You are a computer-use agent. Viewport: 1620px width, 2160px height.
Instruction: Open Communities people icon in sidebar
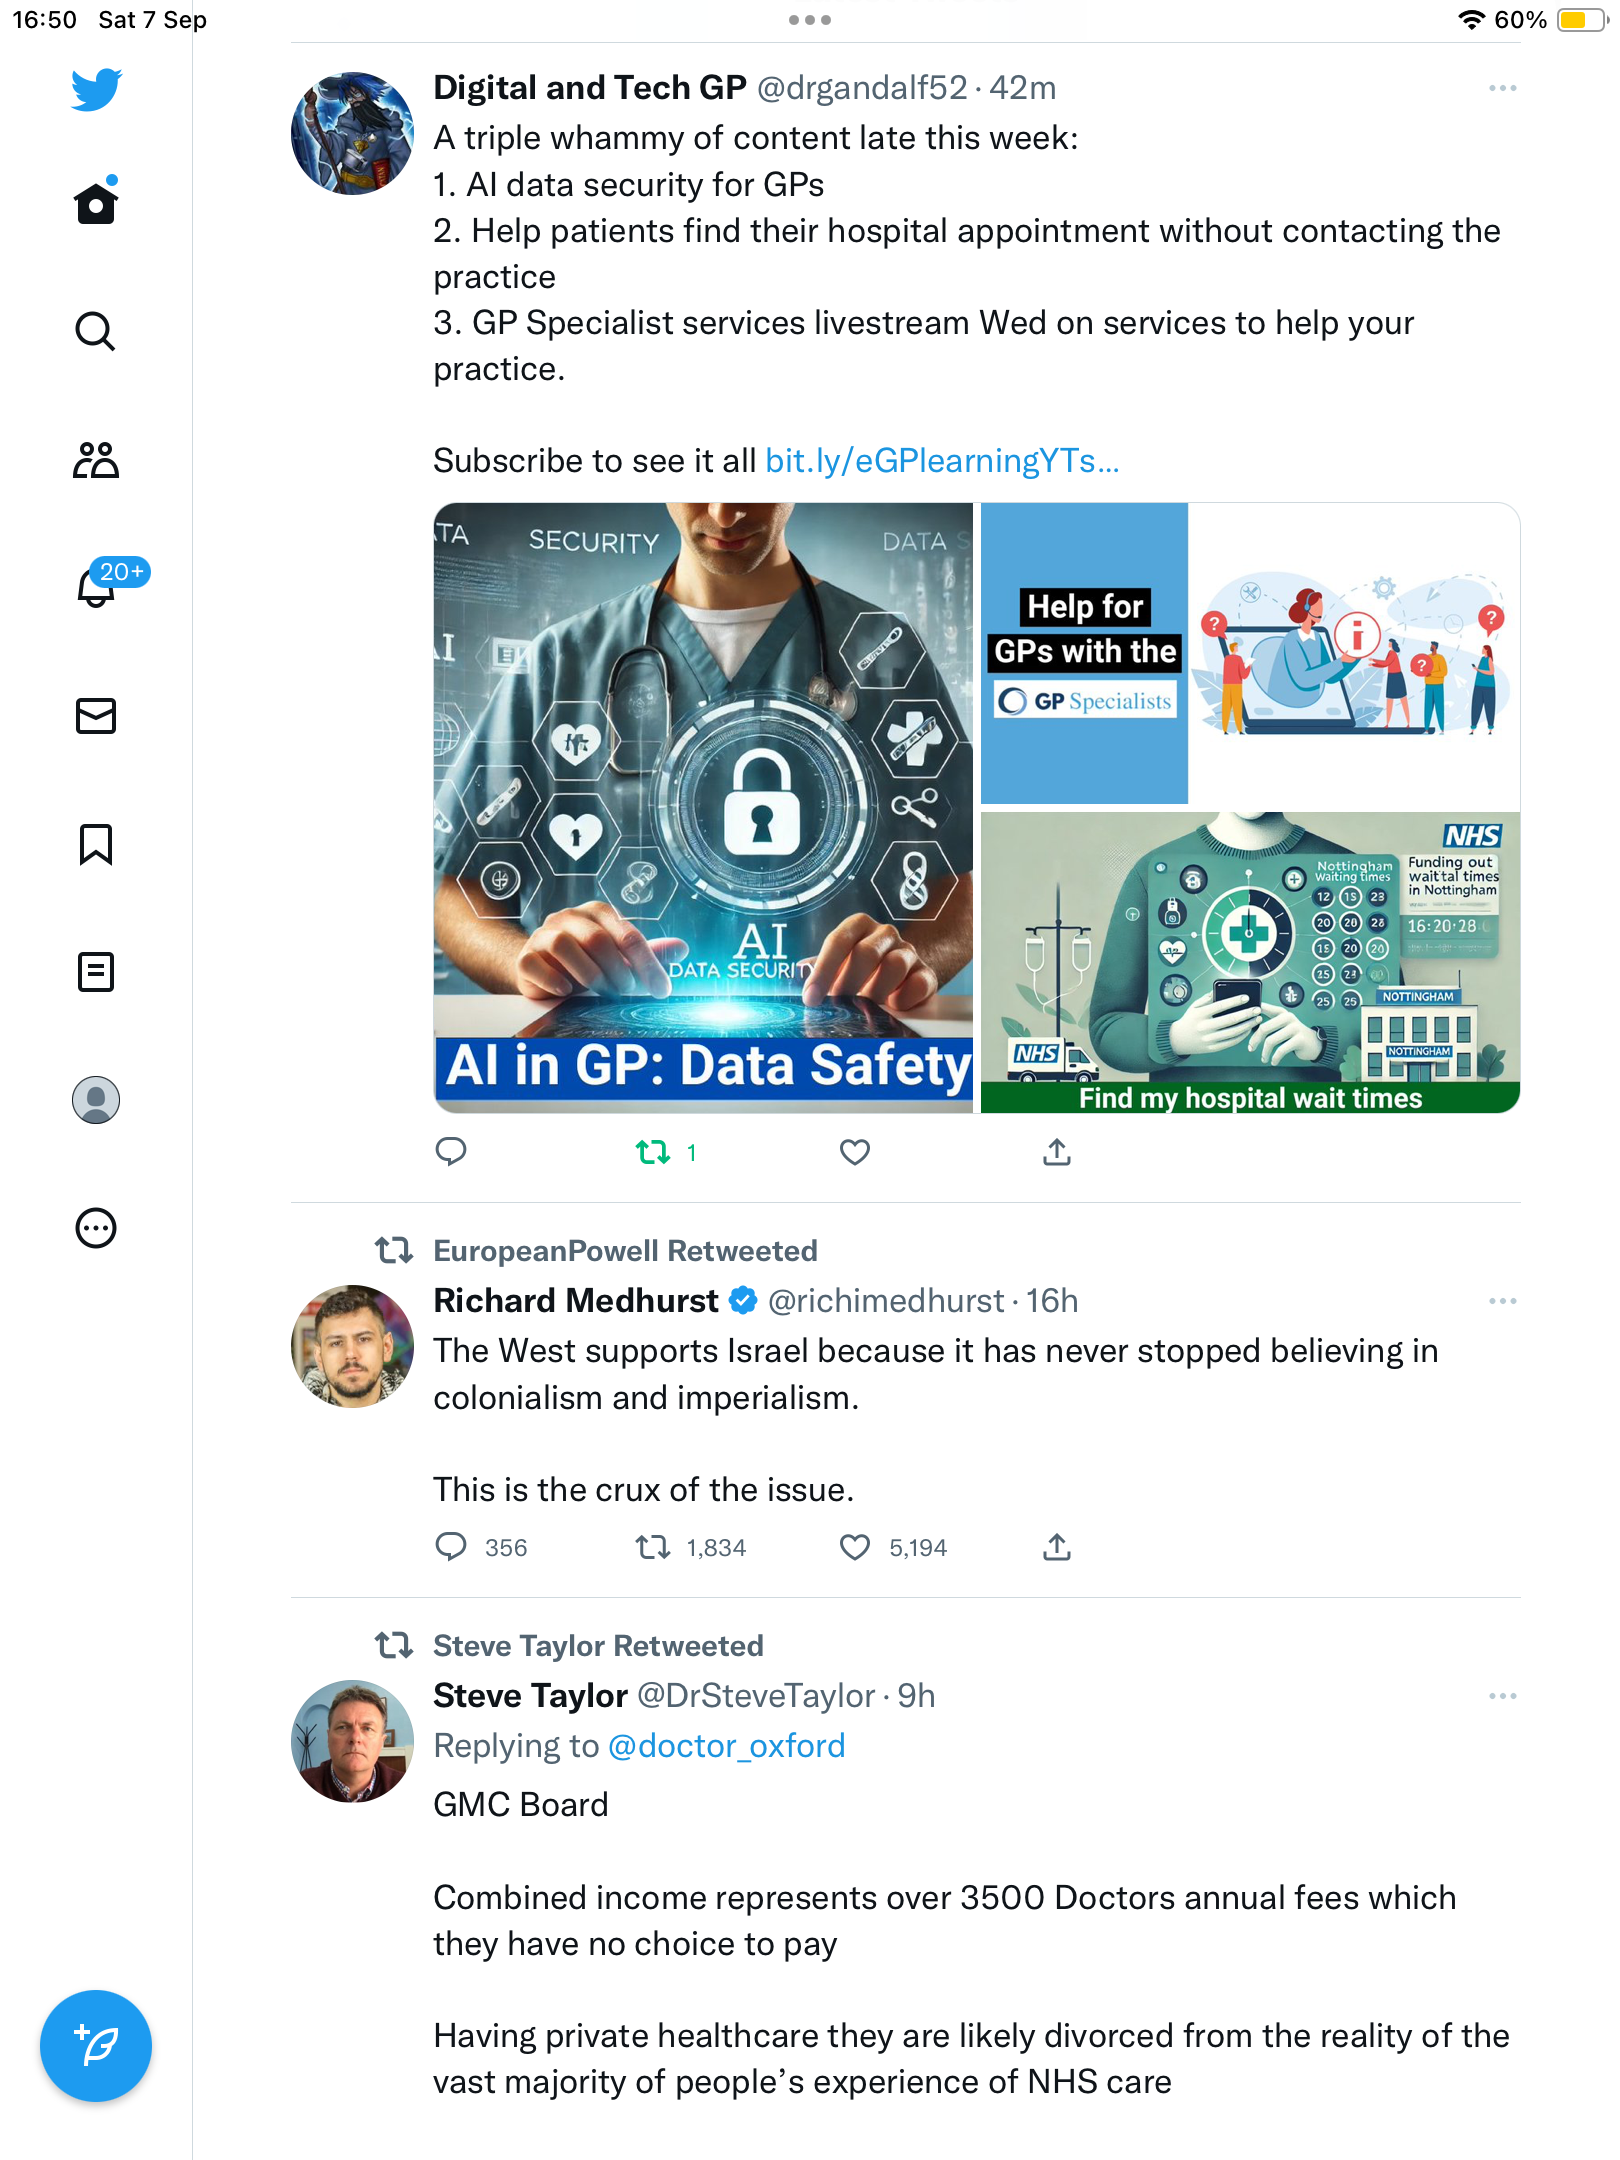(96, 460)
